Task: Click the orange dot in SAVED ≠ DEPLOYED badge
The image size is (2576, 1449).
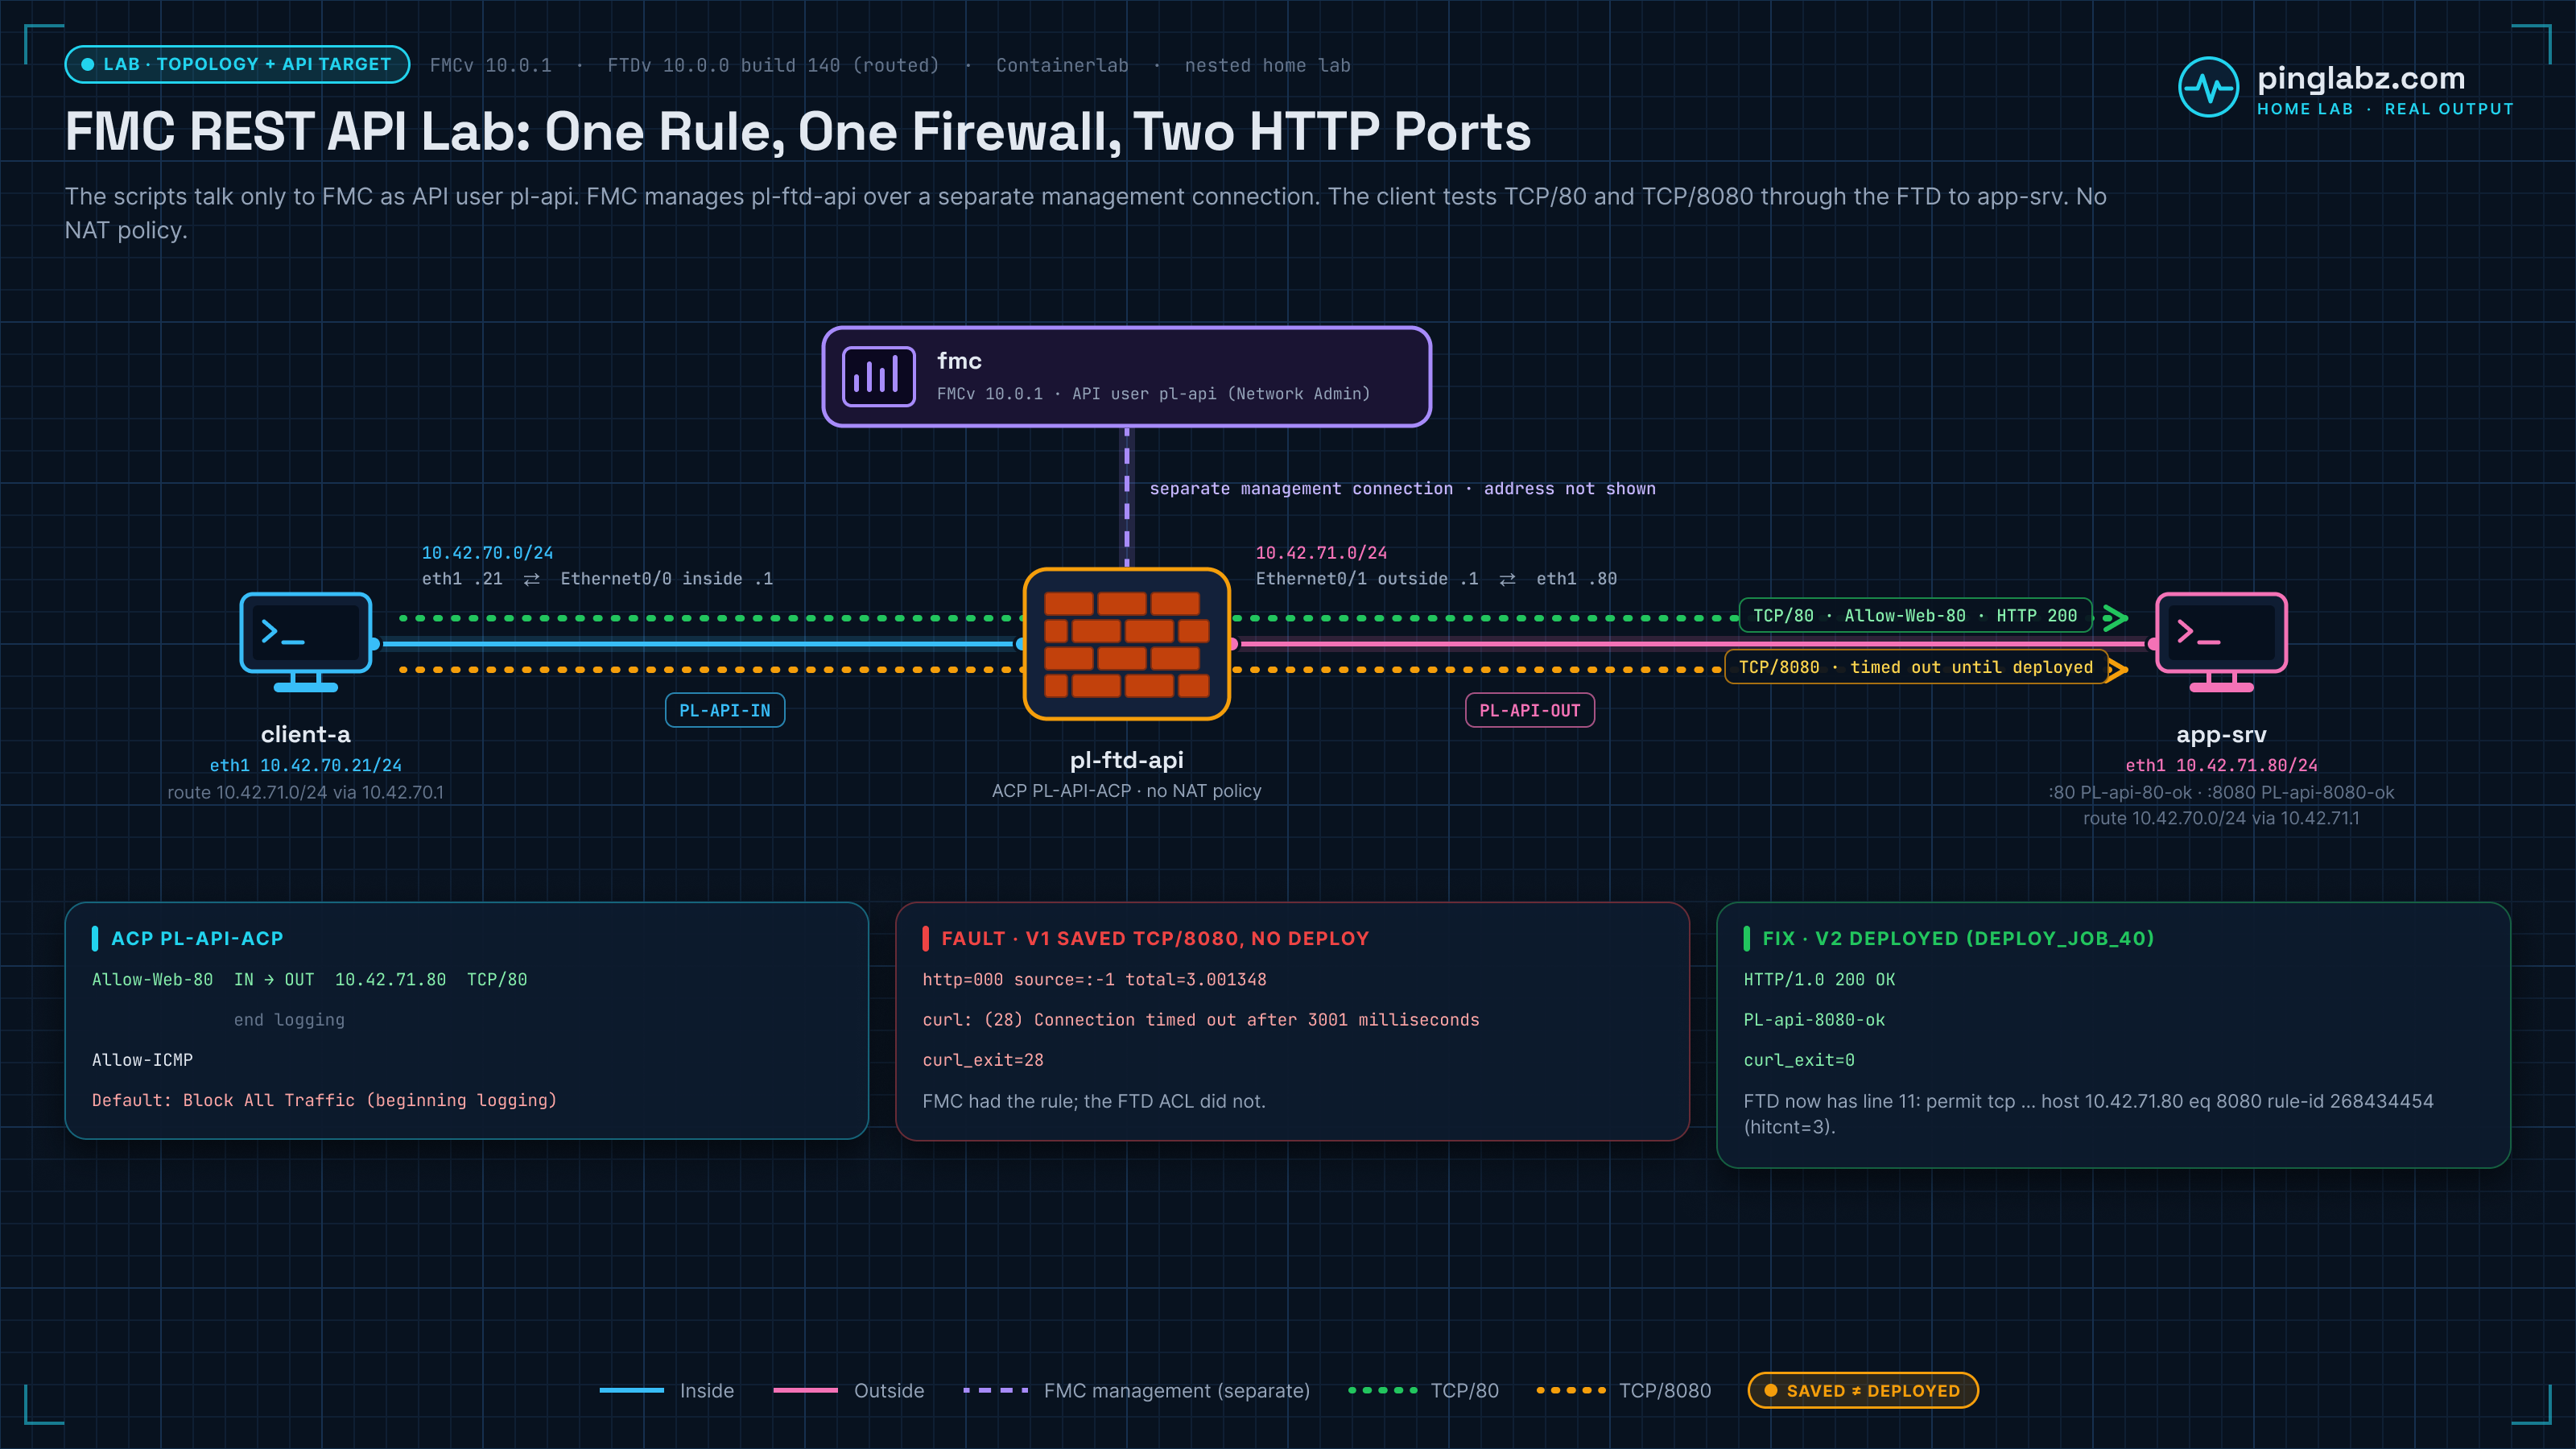Action: [1771, 1390]
